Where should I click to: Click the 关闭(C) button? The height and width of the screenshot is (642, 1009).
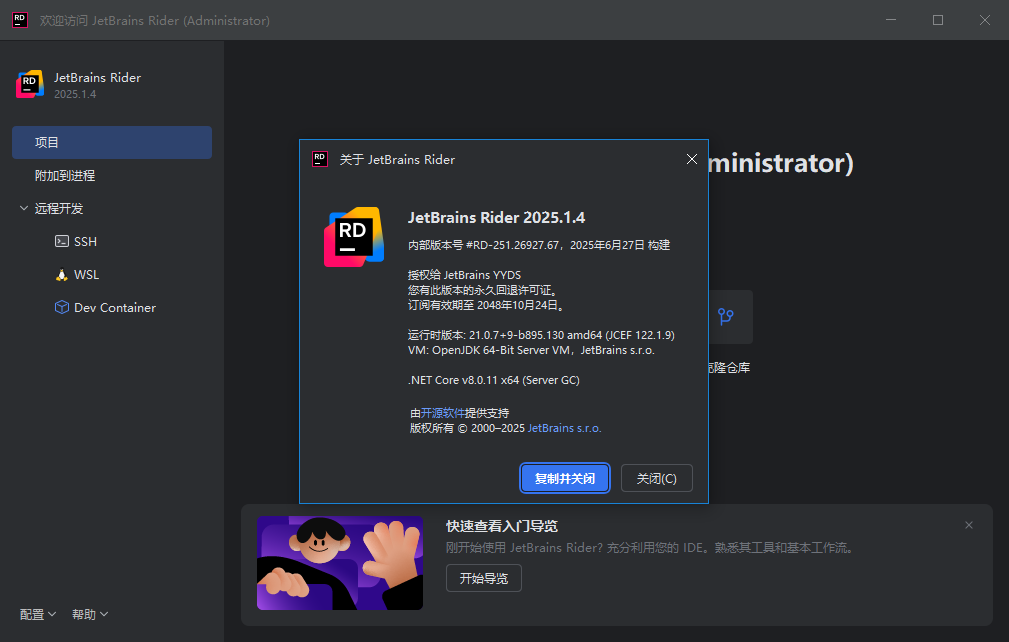click(x=656, y=478)
